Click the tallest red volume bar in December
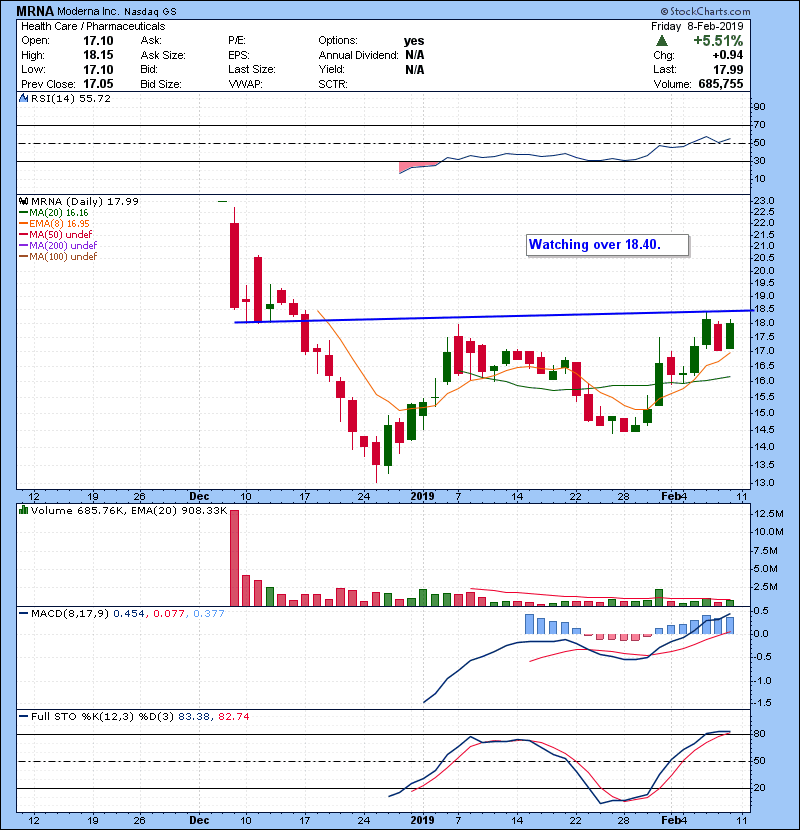This screenshot has height=830, width=800. [x=235, y=558]
